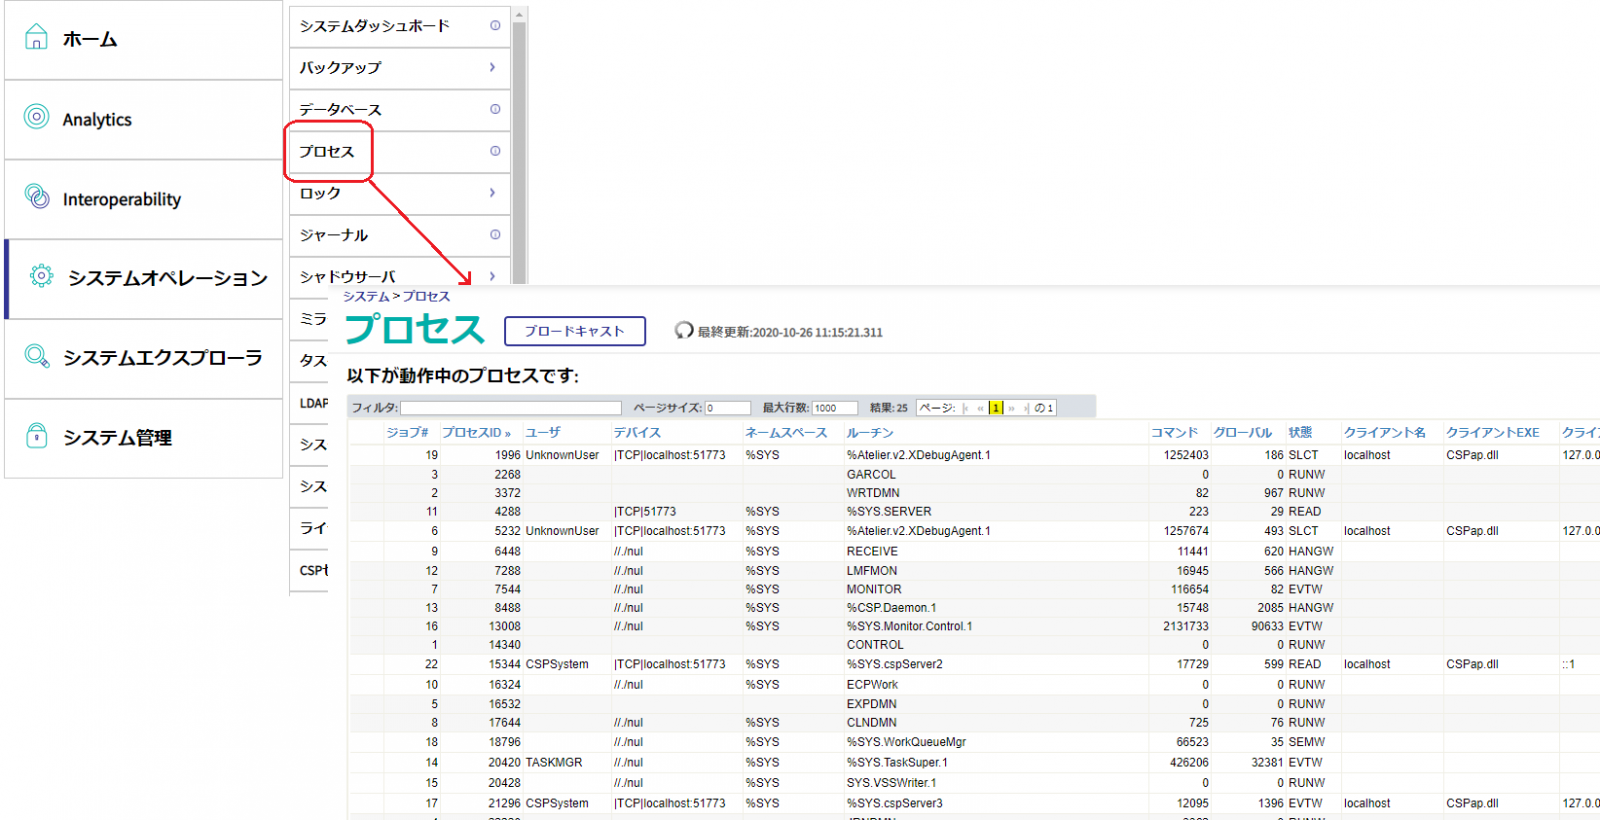Click the SYS.VSSWriter.1 routine cell
Image resolution: width=1600 pixels, height=820 pixels.
[x=892, y=783]
